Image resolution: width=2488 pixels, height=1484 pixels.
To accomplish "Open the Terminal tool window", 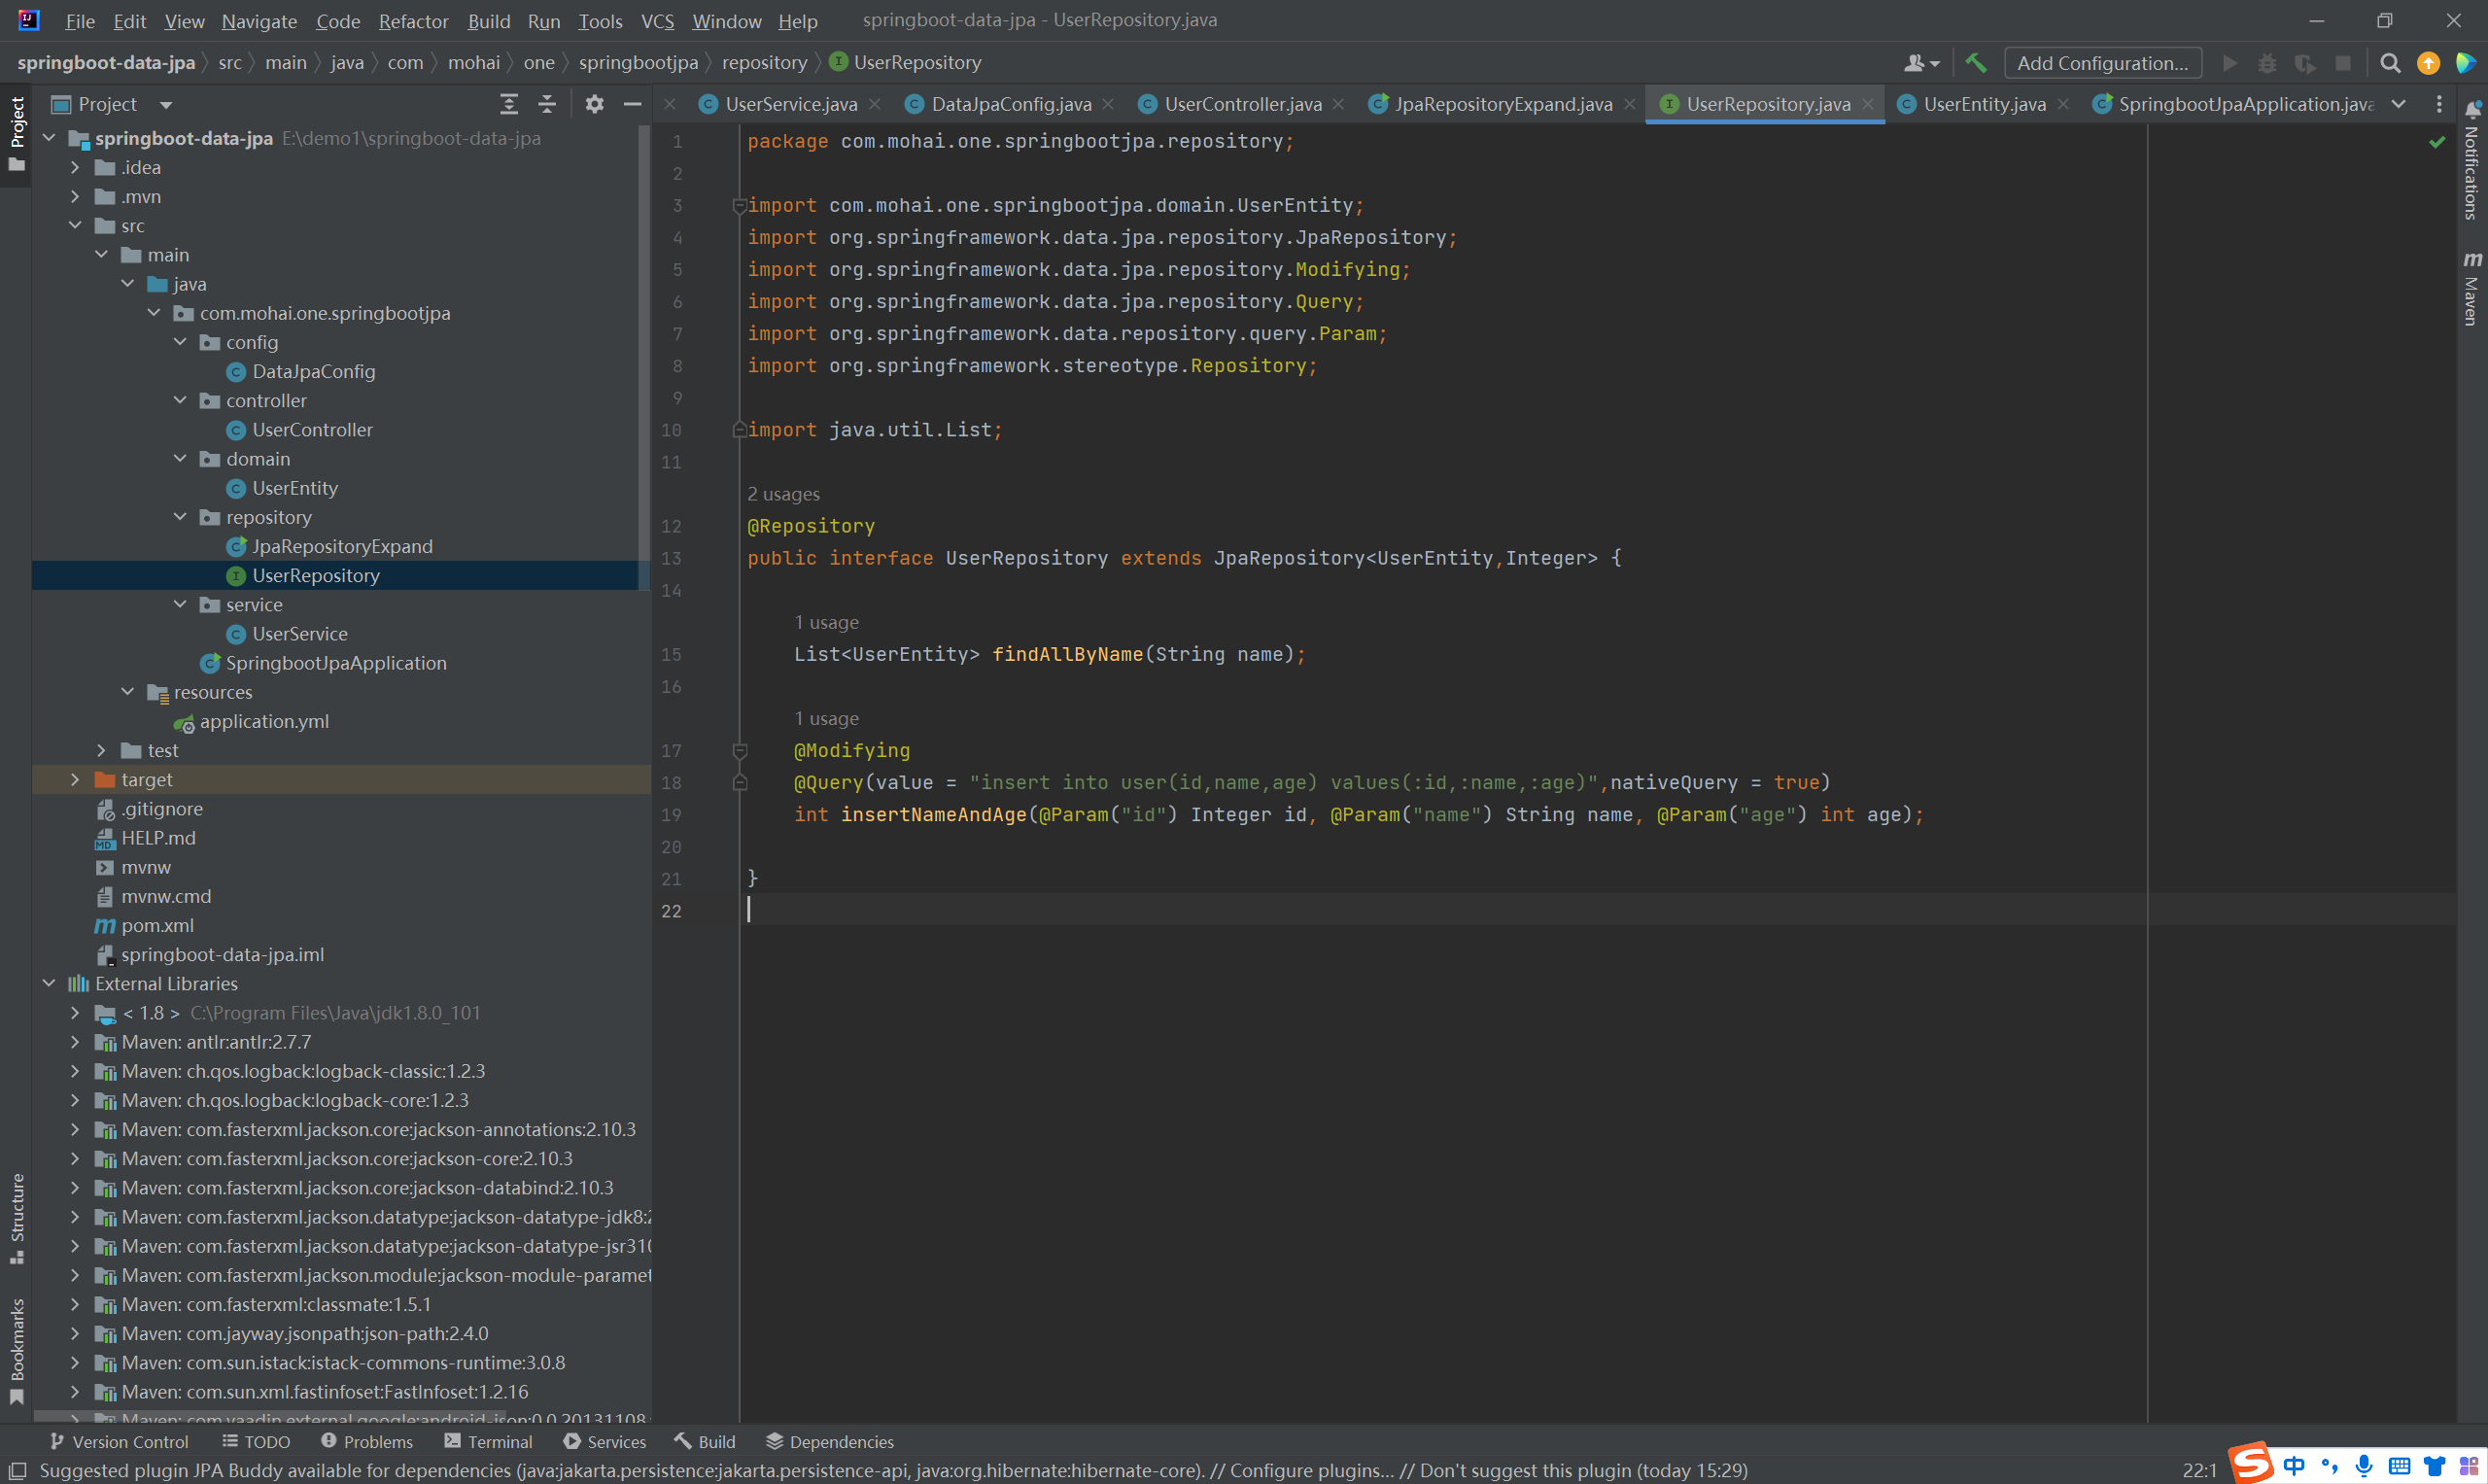I will tap(488, 1441).
